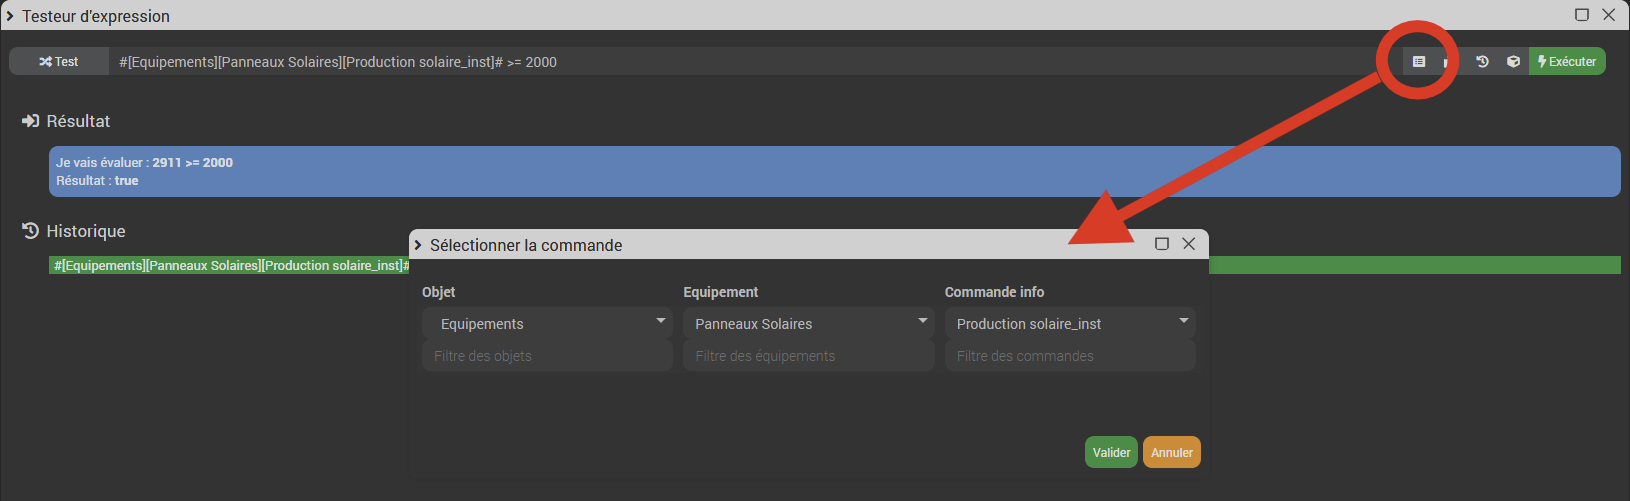Screen dimensions: 1630x501
Task: Maximize the Testeur d'expression window
Action: tap(1581, 15)
